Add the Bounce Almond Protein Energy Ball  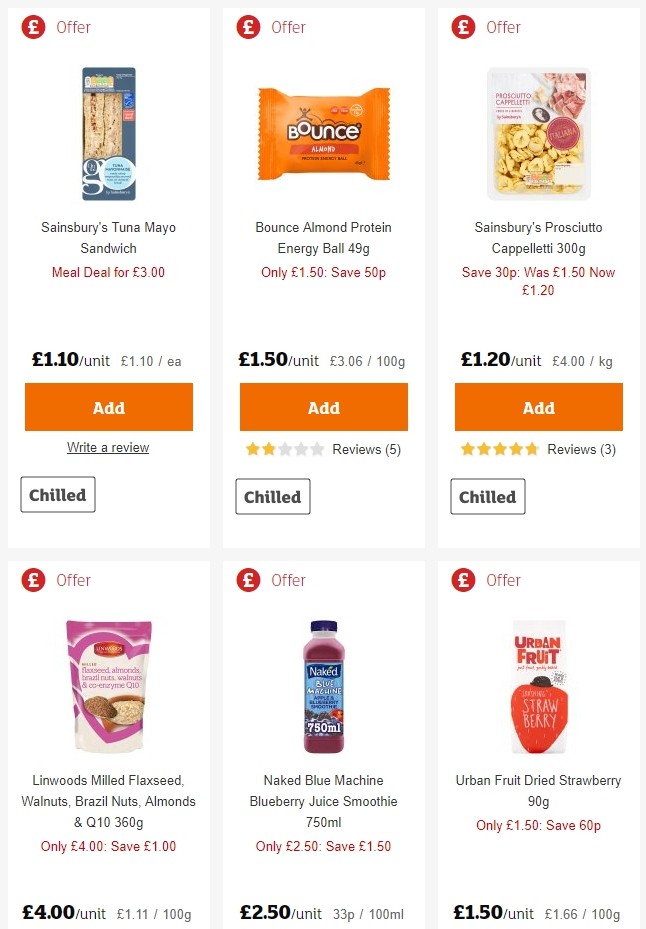(x=323, y=407)
